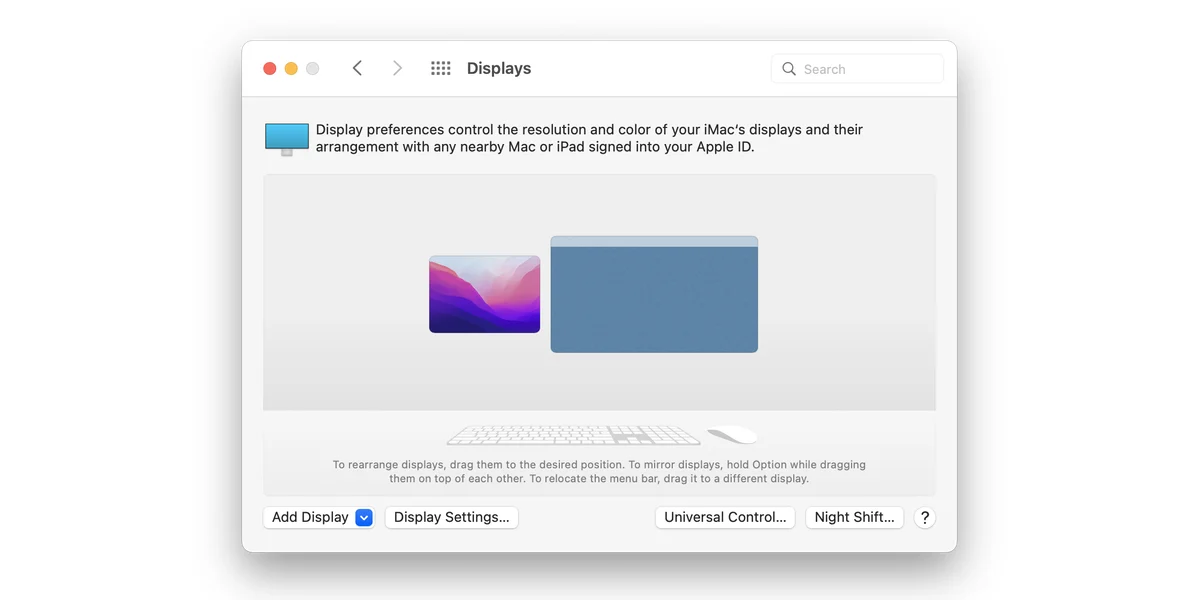1200x600 pixels.
Task: Open the help question mark button
Action: (925, 517)
